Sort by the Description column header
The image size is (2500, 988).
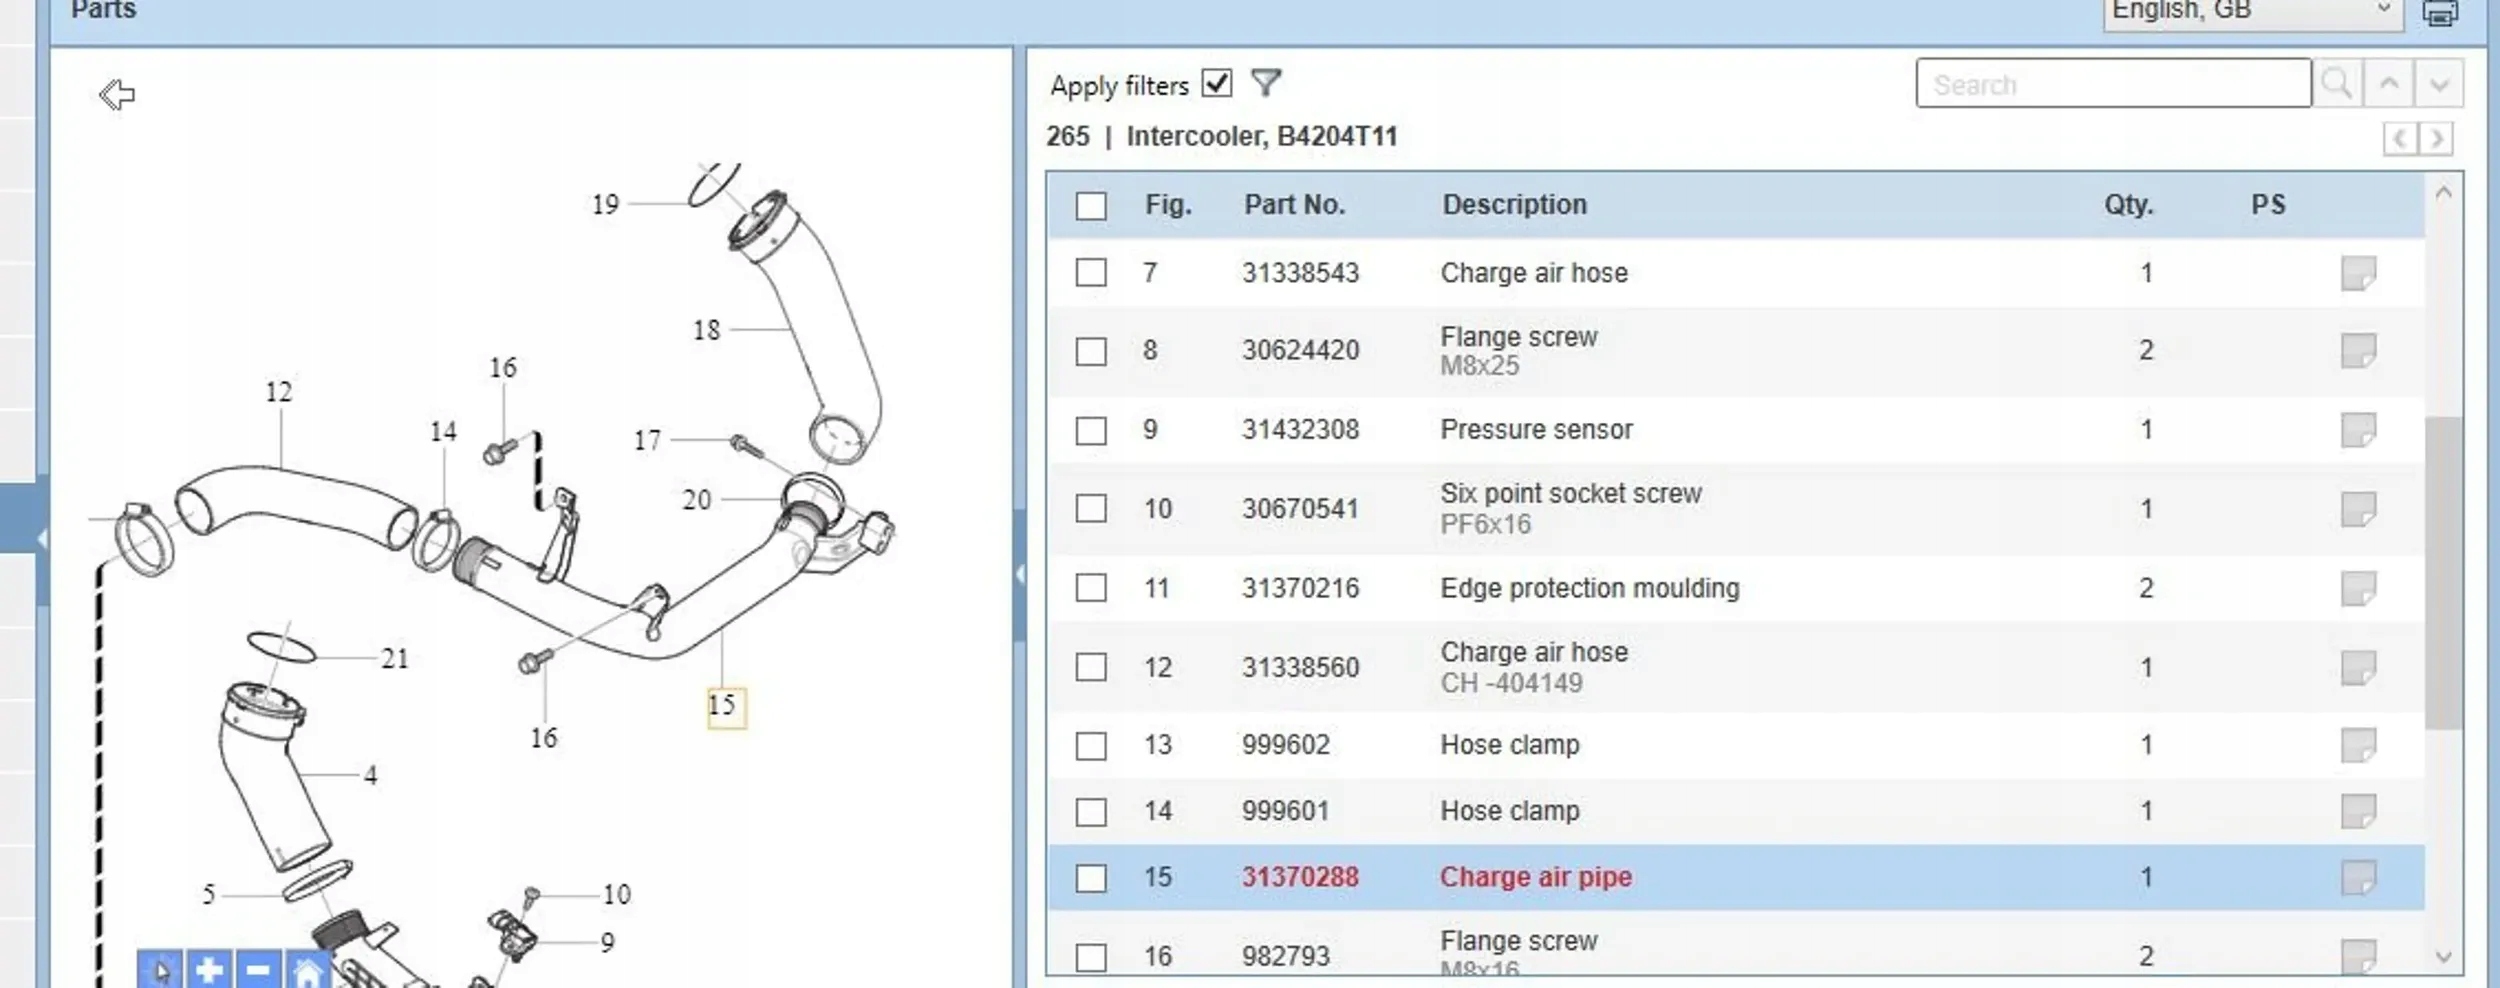tap(1514, 205)
